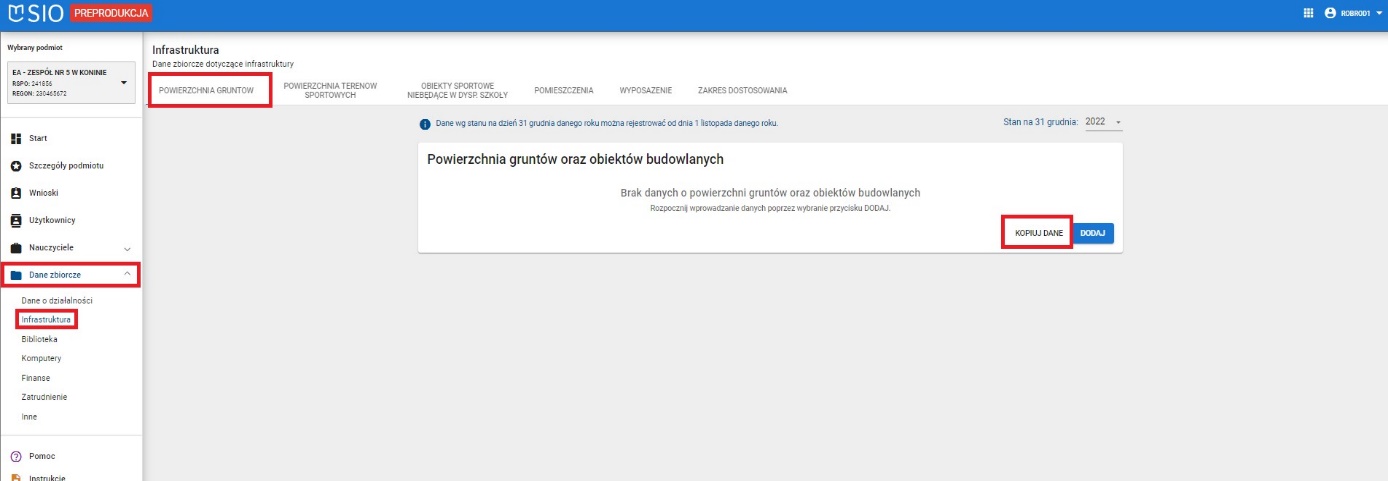This screenshot has width=1388, height=481.
Task: Open the Inne submenu item
Action: point(29,416)
